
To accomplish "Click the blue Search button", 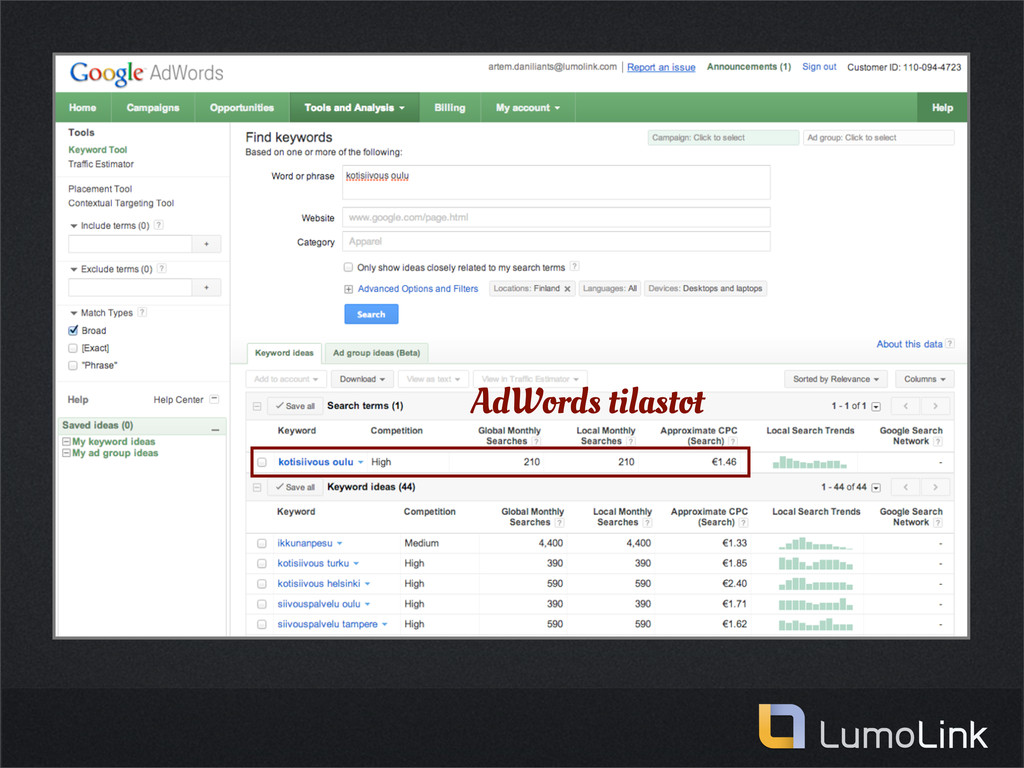I will pyautogui.click(x=371, y=314).
